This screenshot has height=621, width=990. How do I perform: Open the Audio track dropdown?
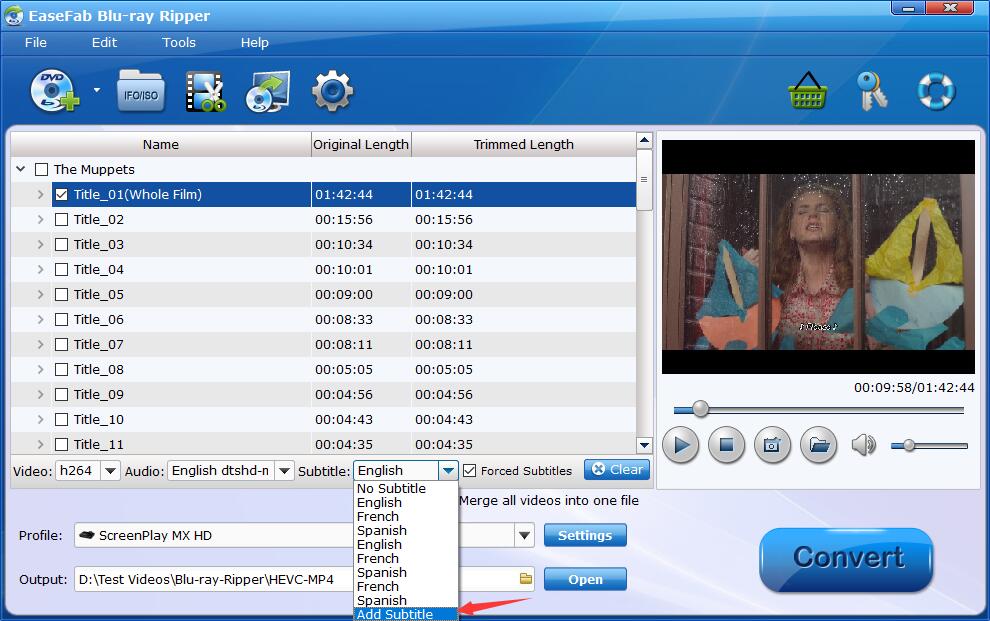coord(284,471)
